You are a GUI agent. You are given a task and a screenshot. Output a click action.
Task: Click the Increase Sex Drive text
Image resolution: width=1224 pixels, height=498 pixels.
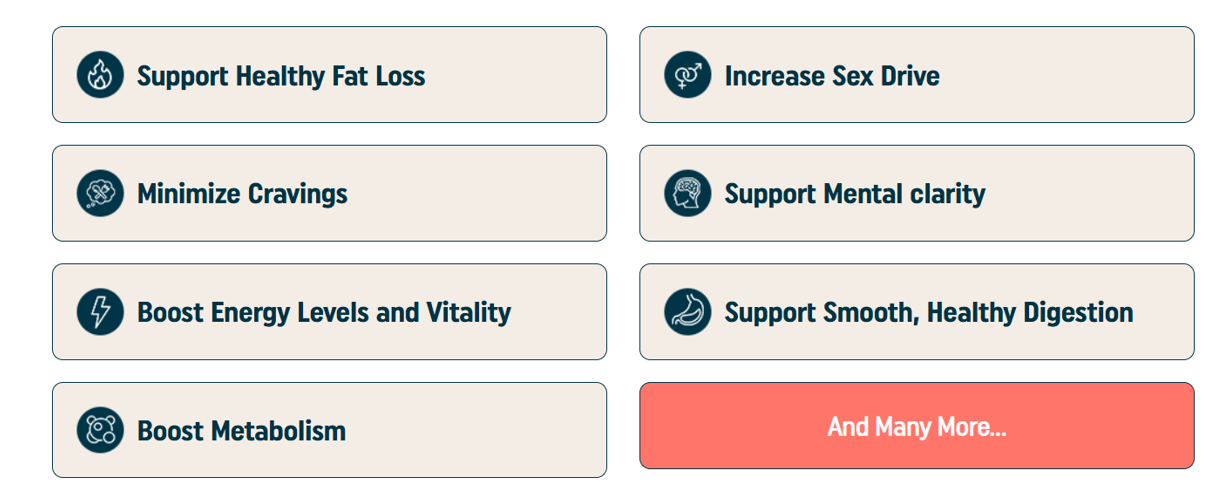832,76
